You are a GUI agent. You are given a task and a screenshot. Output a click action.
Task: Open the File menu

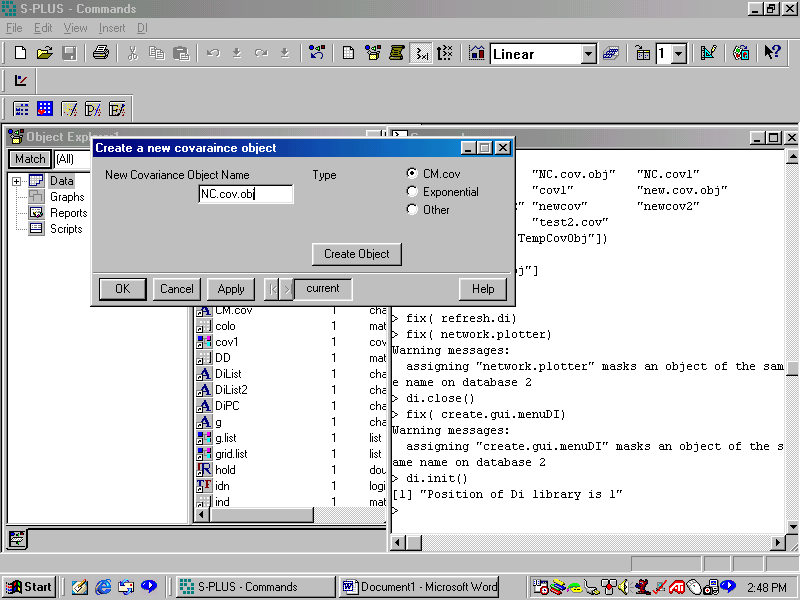[x=14, y=28]
